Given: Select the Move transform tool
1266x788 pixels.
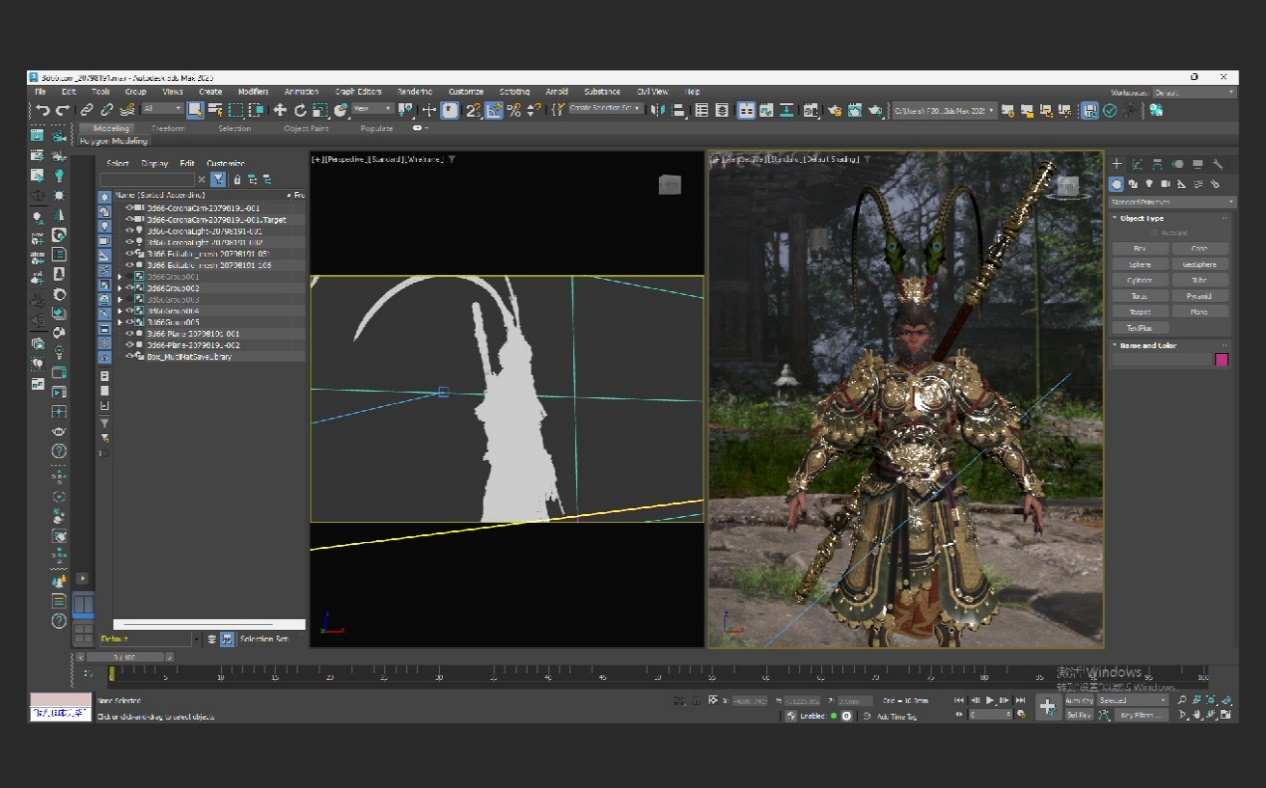Looking at the screenshot, I should [x=280, y=110].
